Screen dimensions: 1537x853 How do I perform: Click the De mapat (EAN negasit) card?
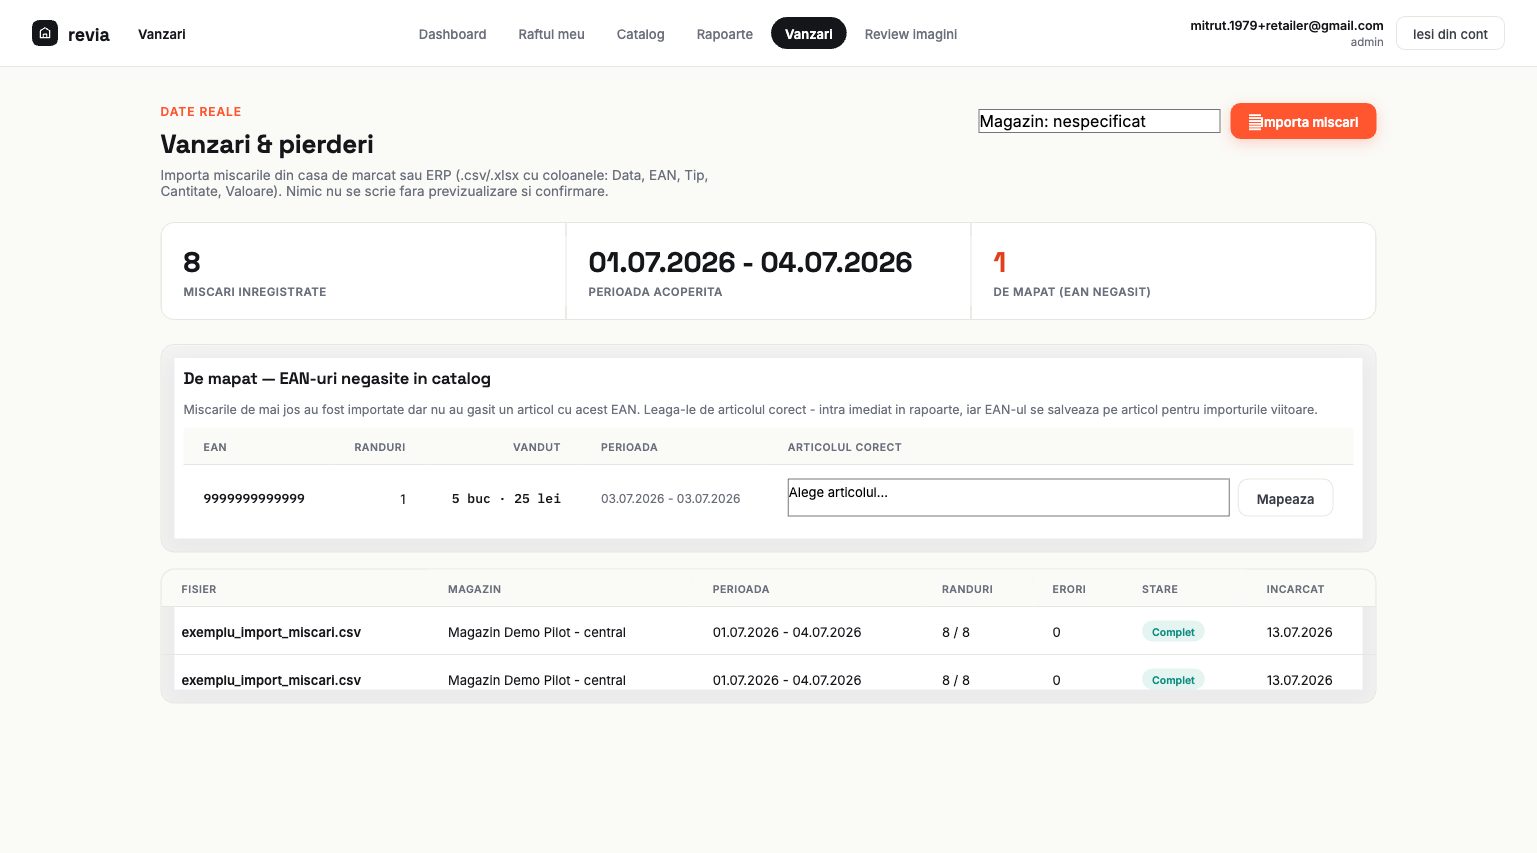(1173, 271)
